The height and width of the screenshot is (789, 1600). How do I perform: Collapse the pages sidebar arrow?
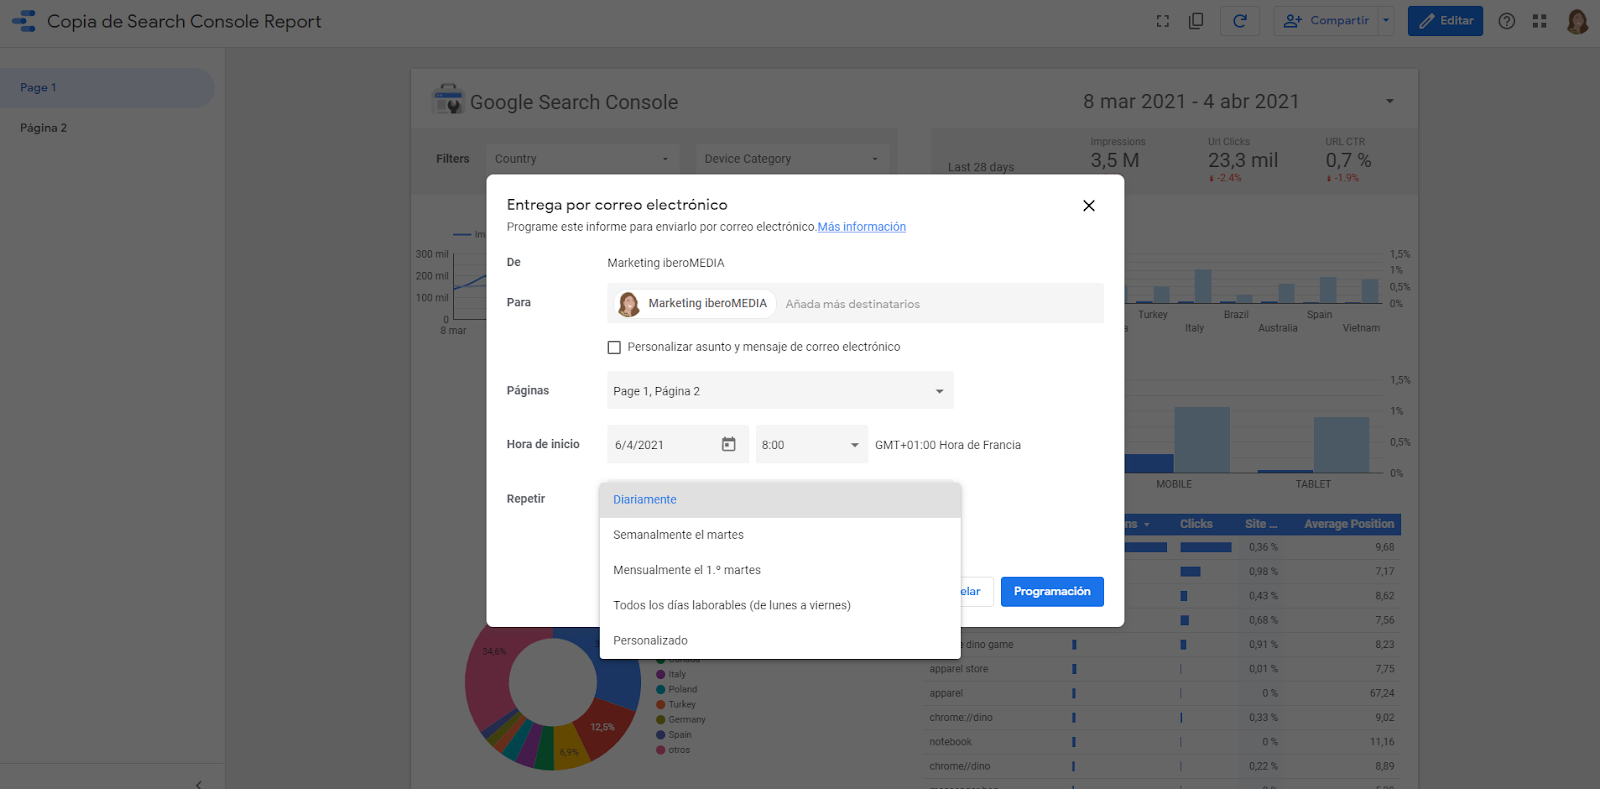click(198, 784)
